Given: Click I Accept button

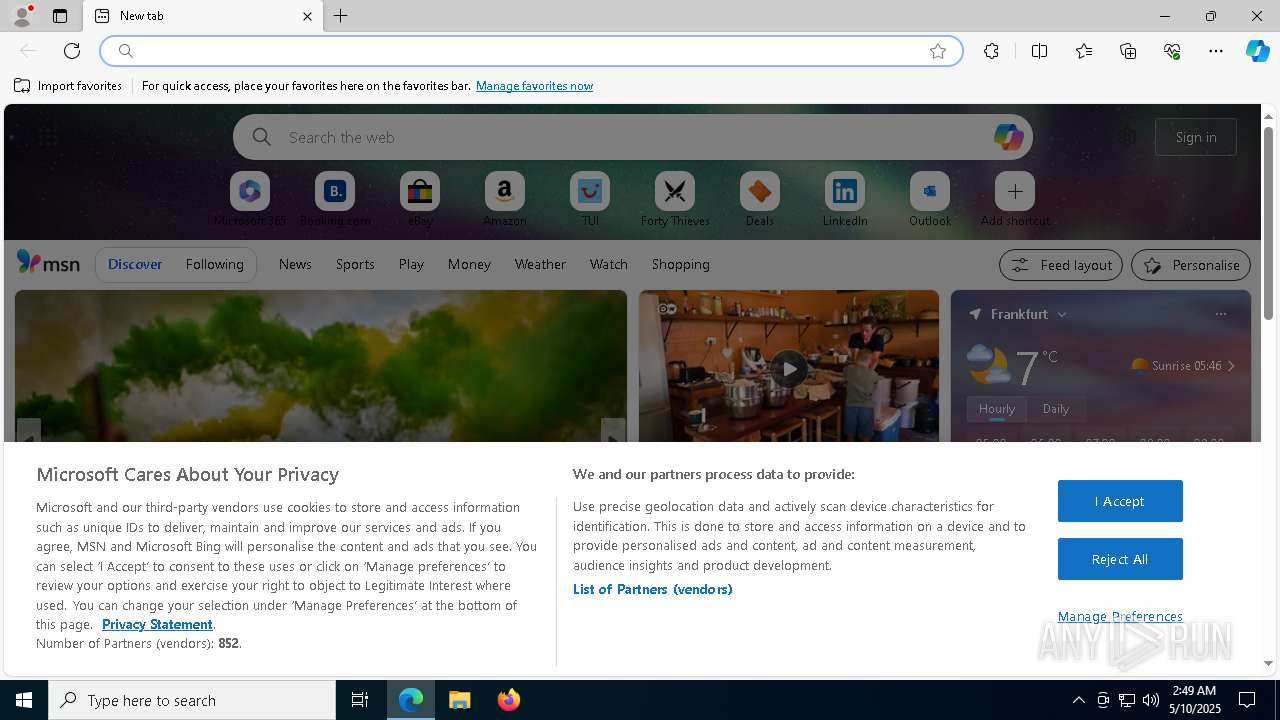Looking at the screenshot, I should click(x=1120, y=501).
